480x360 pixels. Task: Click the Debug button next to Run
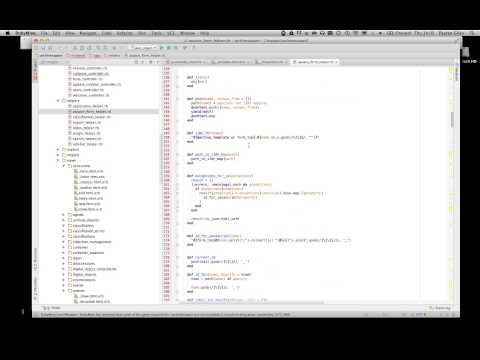tap(169, 48)
